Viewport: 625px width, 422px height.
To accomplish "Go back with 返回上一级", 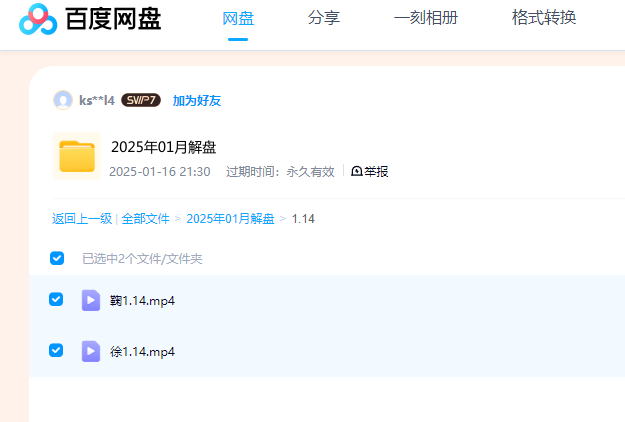I will click(82, 219).
